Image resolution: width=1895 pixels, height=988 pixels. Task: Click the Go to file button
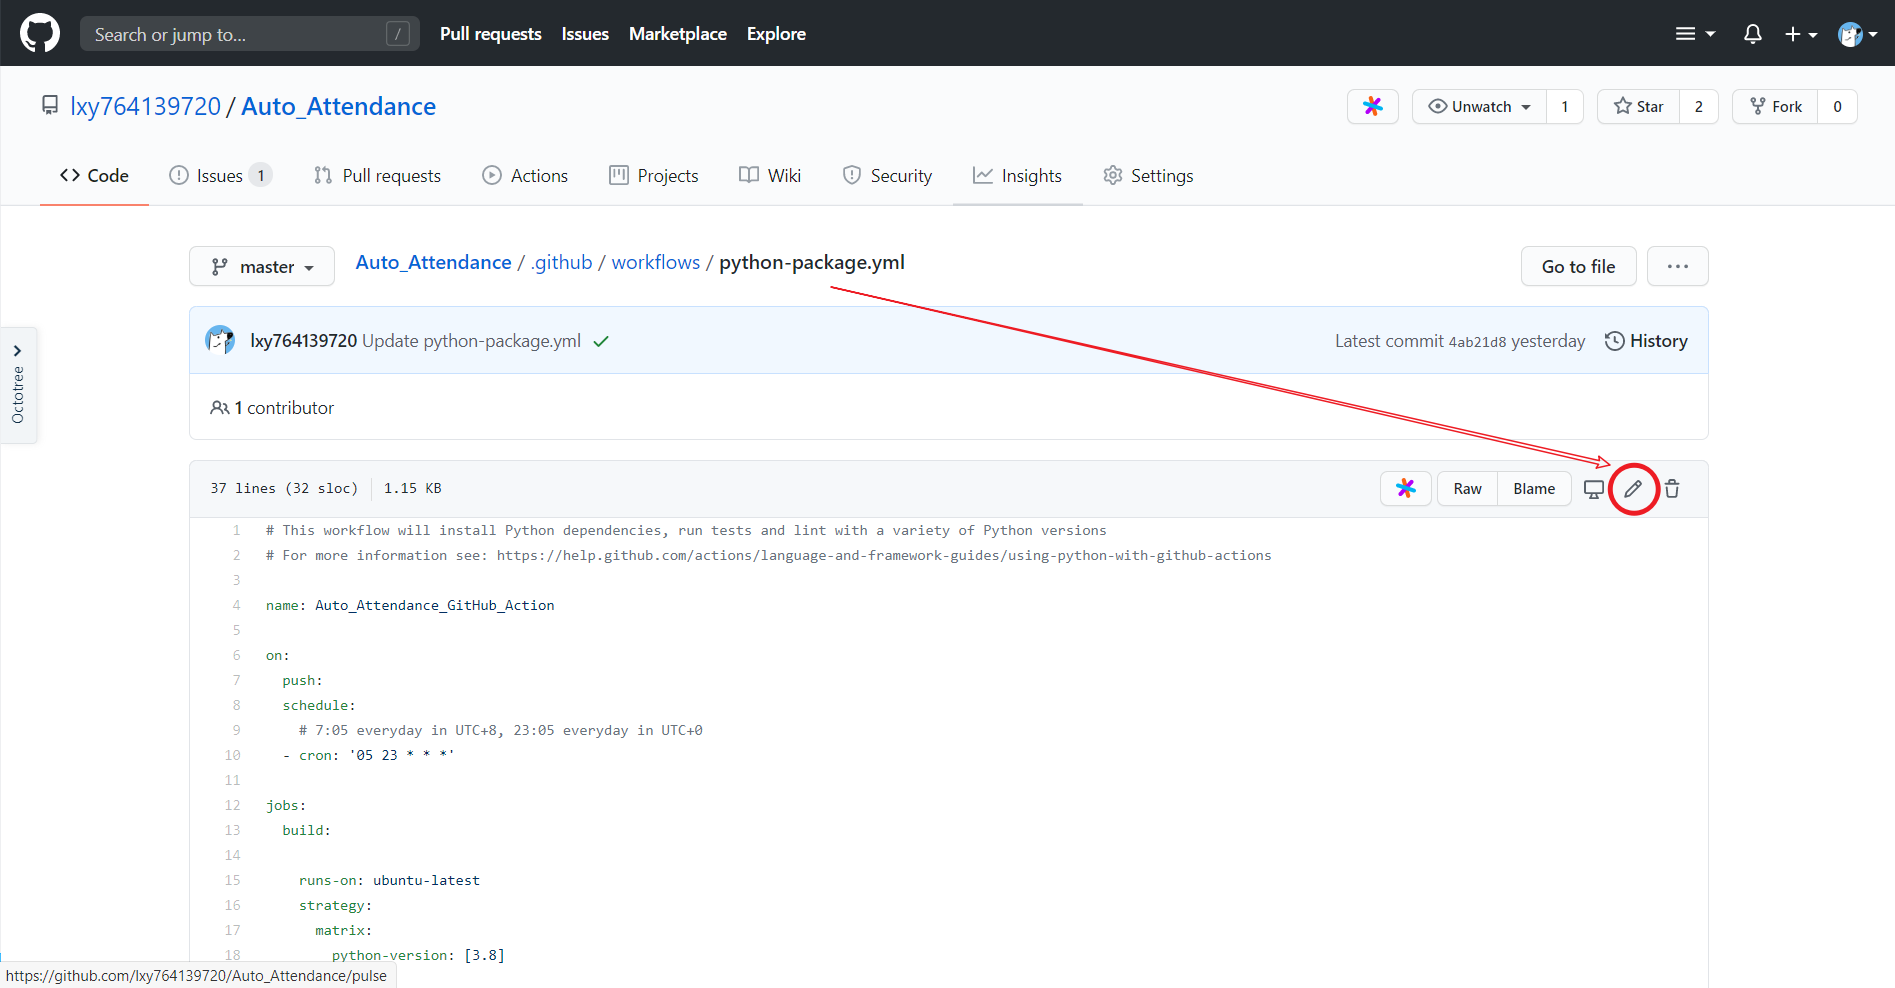pyautogui.click(x=1579, y=266)
